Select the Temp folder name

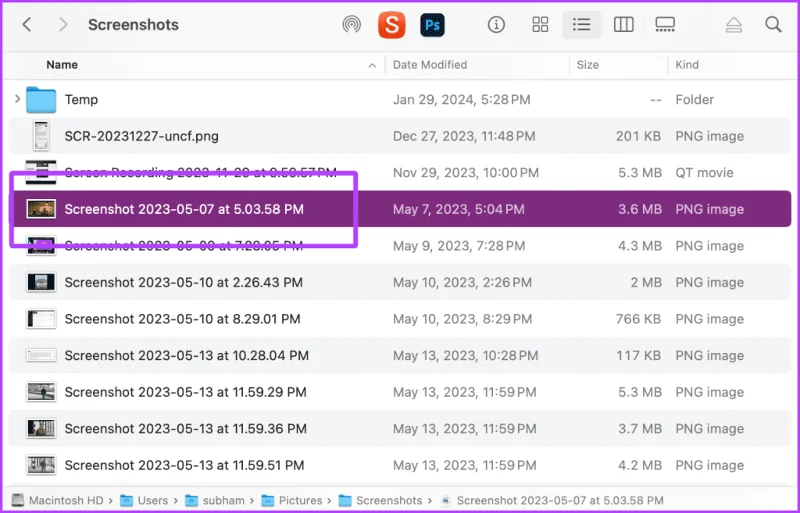click(81, 100)
